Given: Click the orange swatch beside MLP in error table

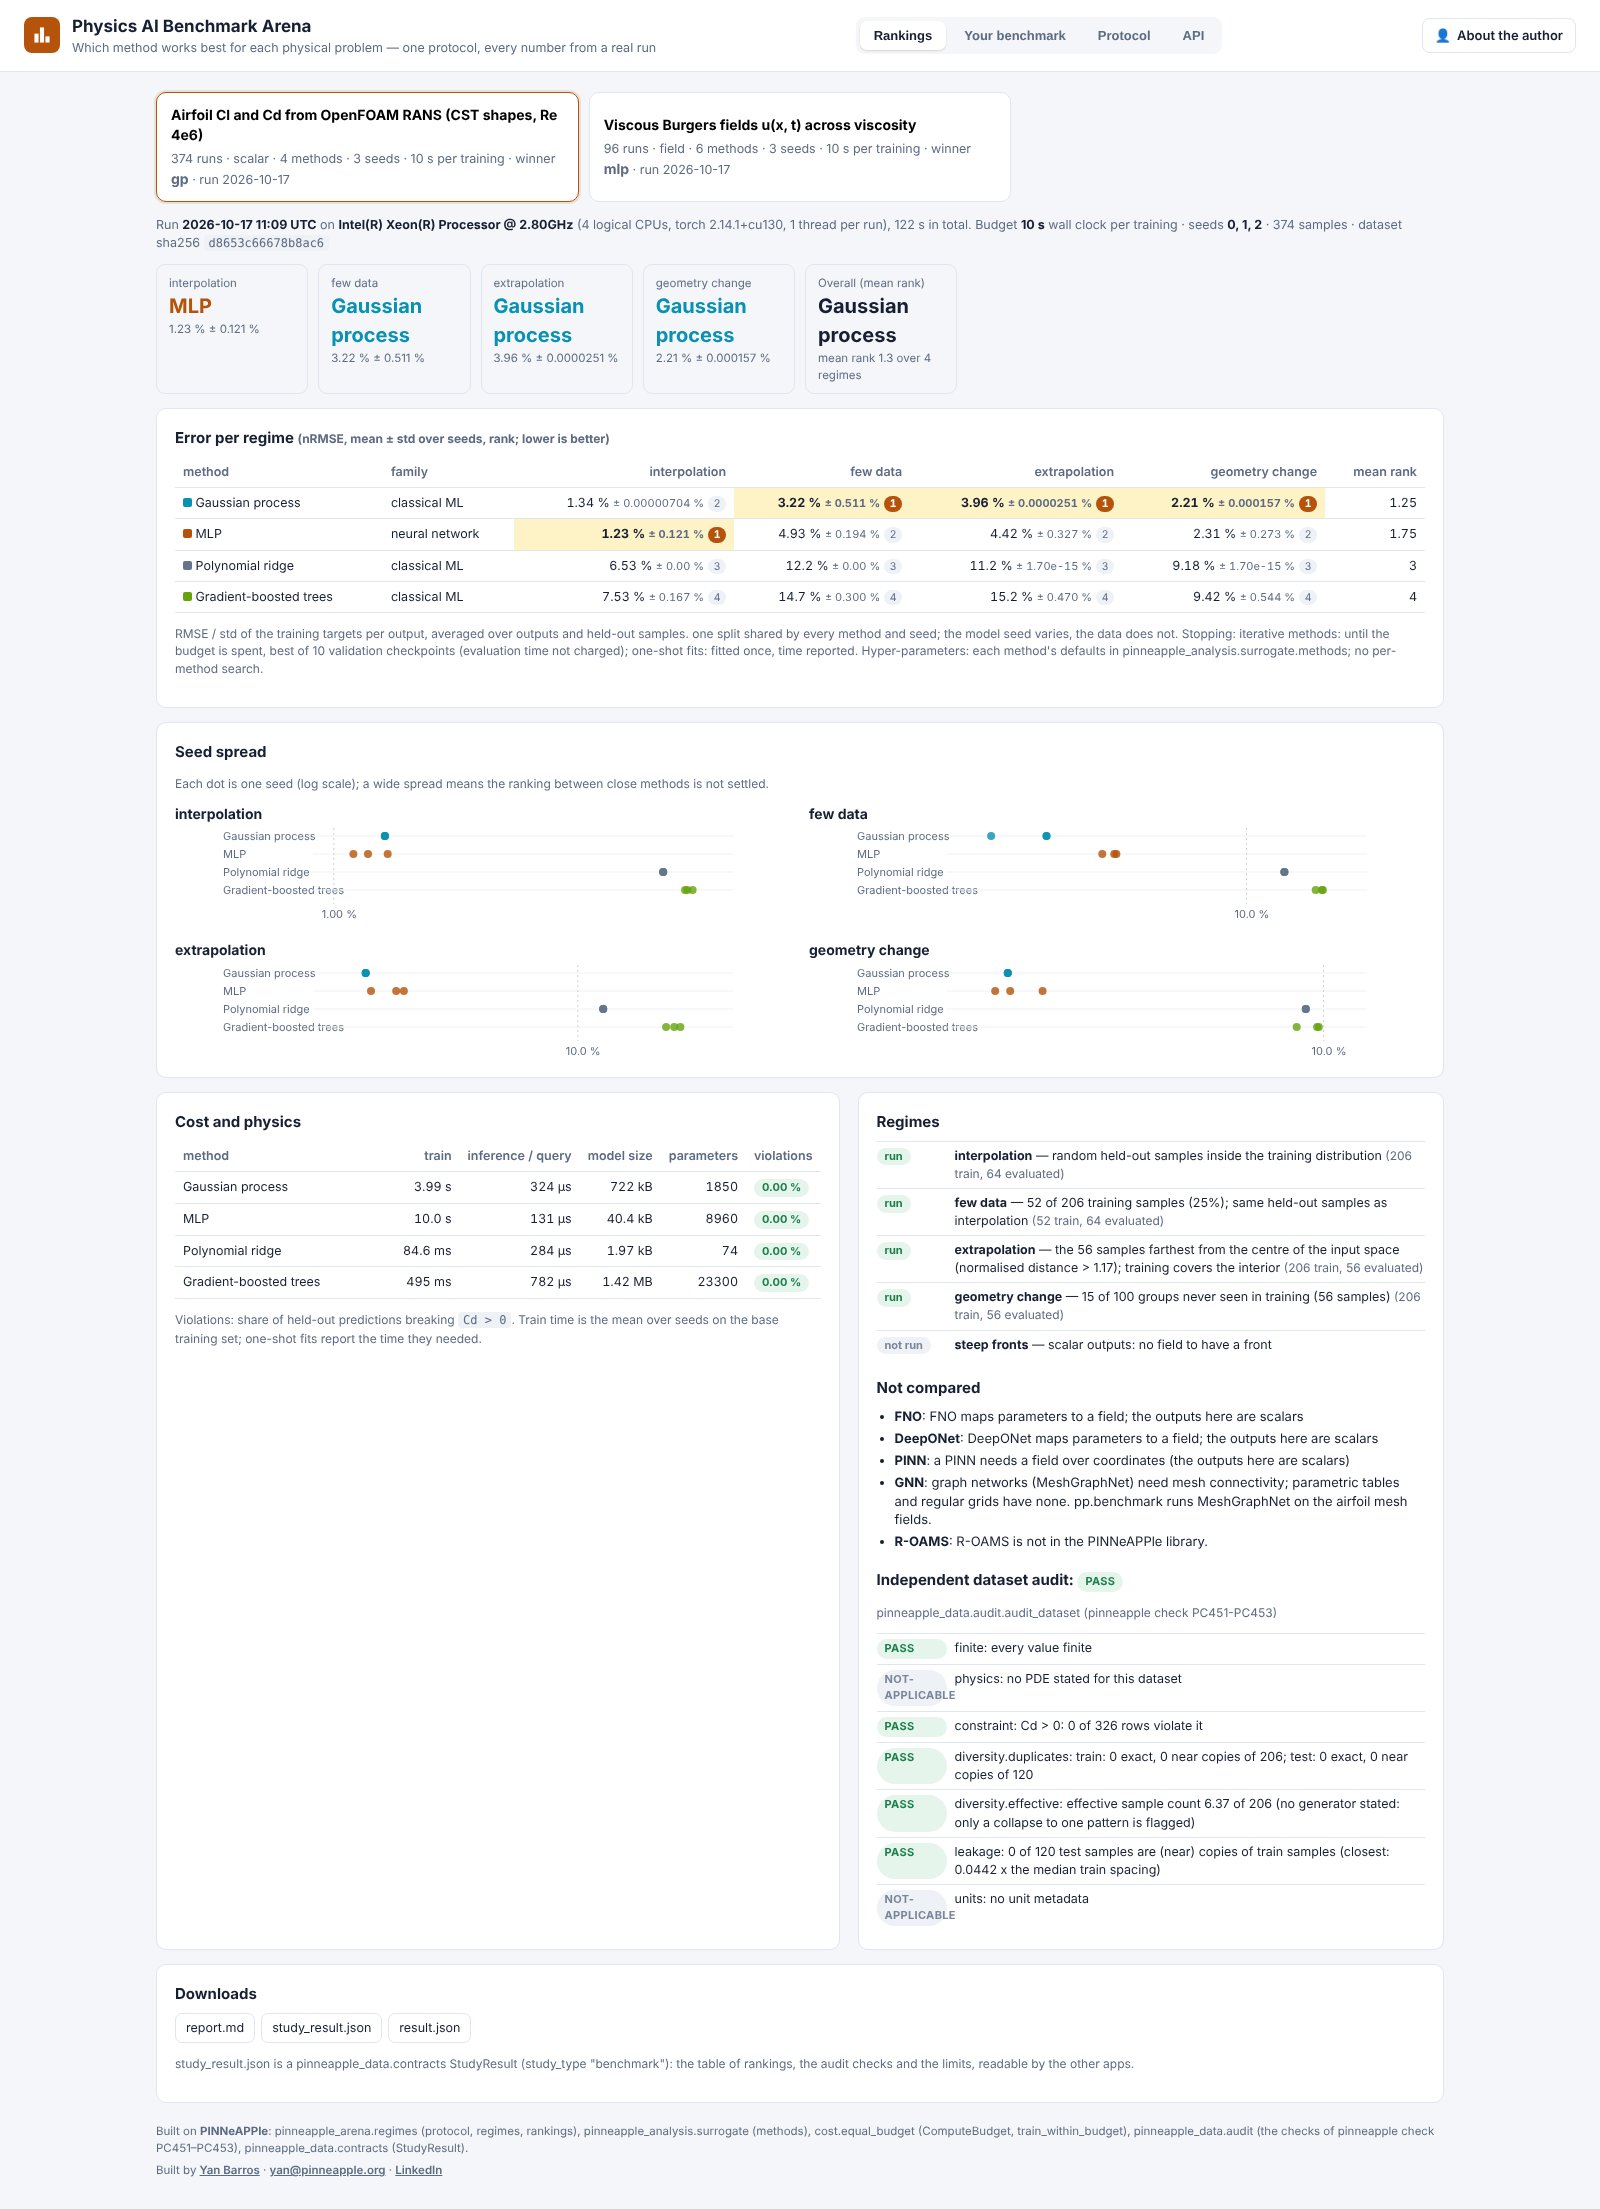Looking at the screenshot, I should pos(187,534).
